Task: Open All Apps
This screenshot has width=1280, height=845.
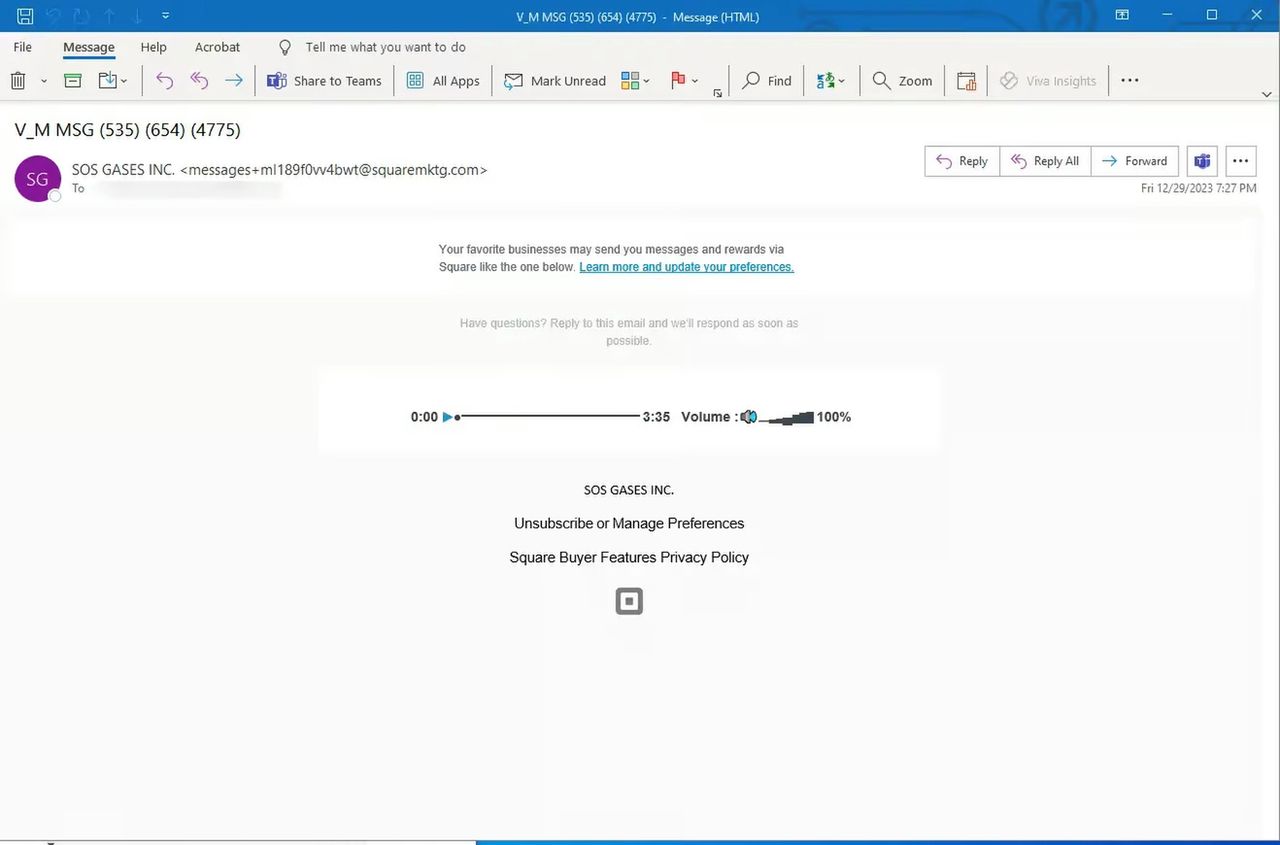Action: coord(443,81)
